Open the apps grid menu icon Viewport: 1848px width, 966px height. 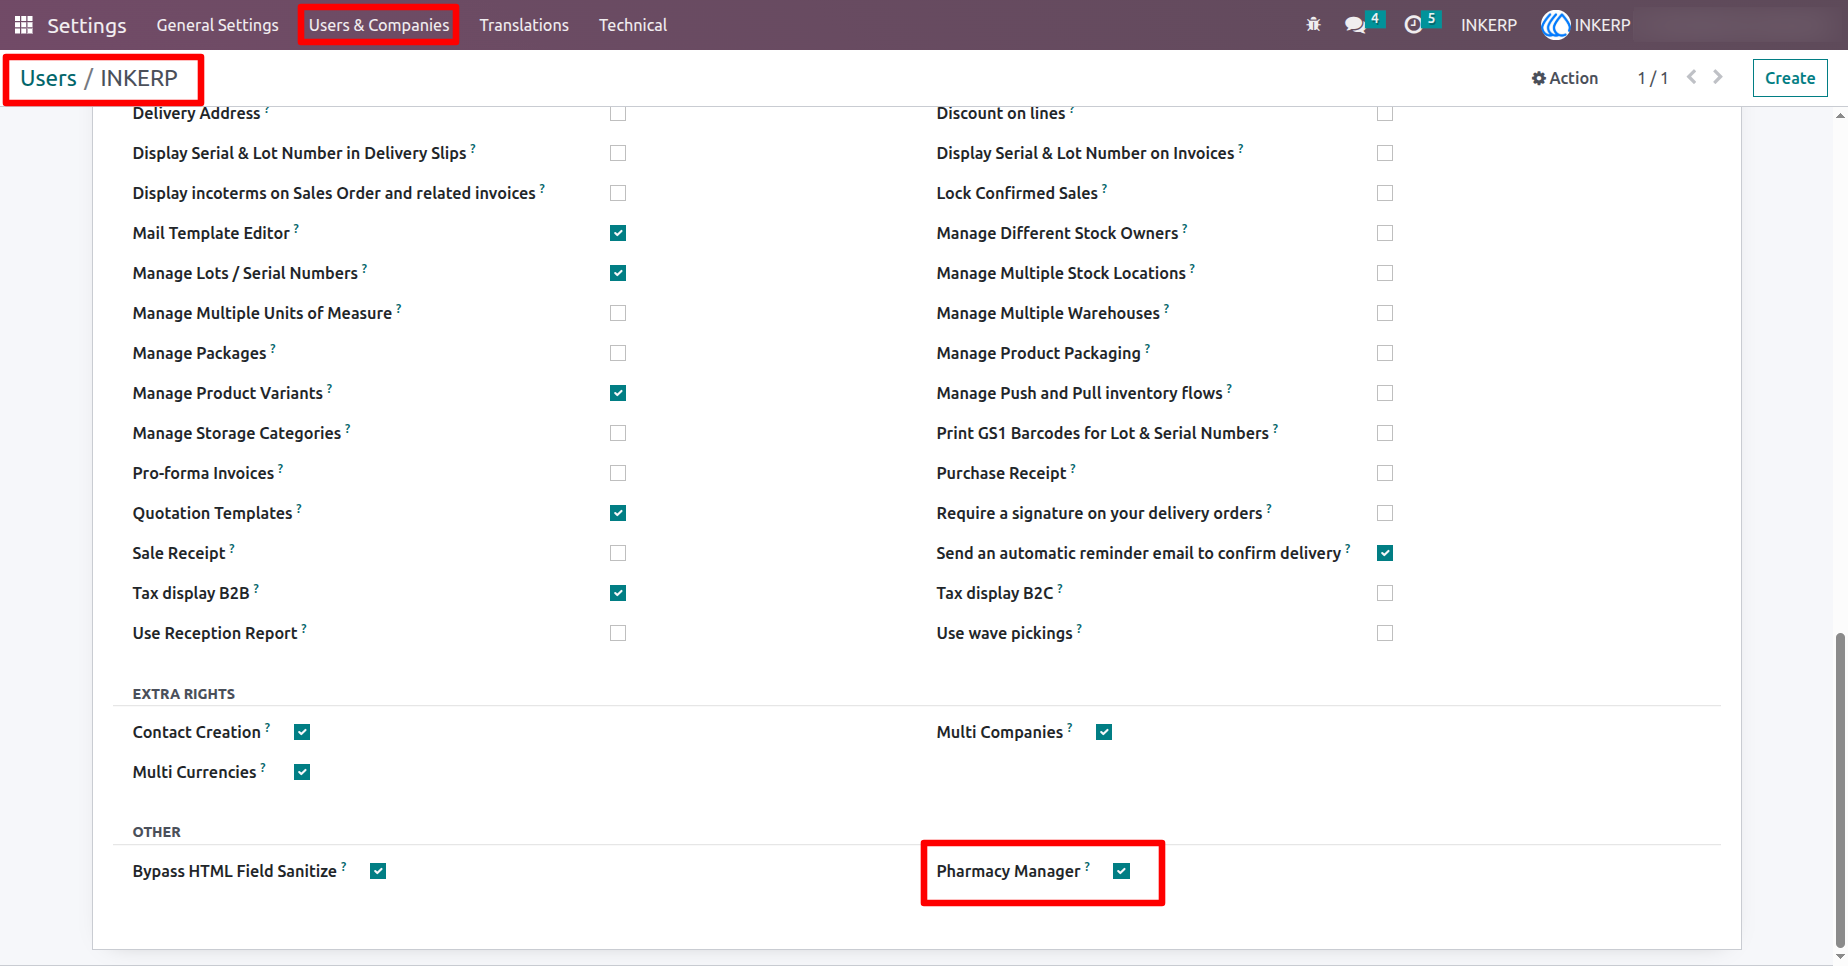[24, 25]
